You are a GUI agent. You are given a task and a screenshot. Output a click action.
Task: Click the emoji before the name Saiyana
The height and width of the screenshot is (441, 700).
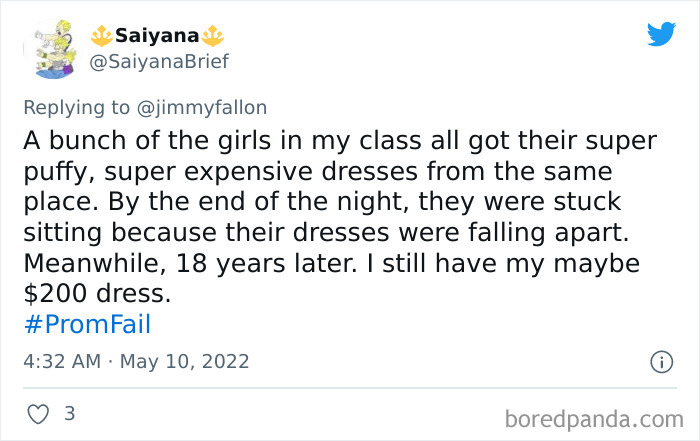pyautogui.click(x=103, y=36)
